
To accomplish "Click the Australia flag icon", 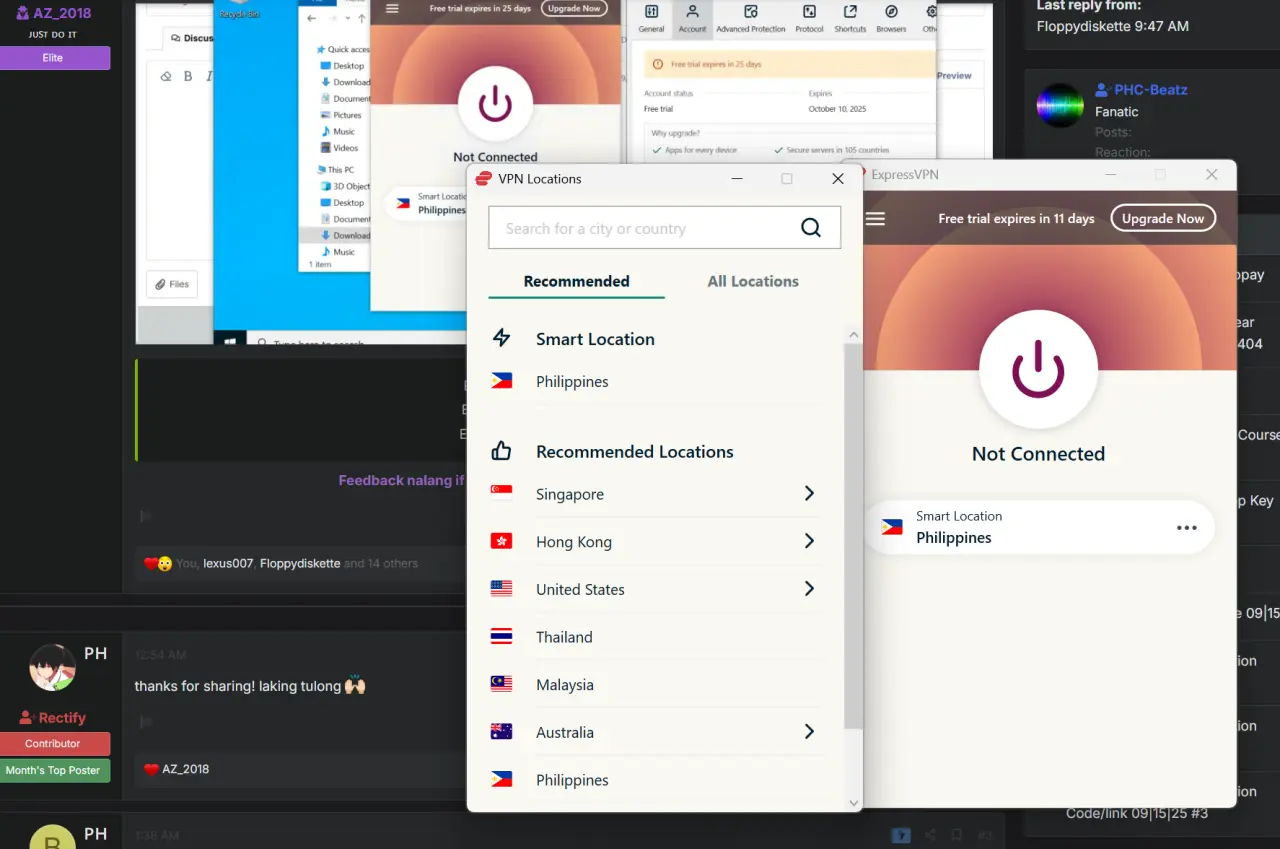I will click(502, 732).
